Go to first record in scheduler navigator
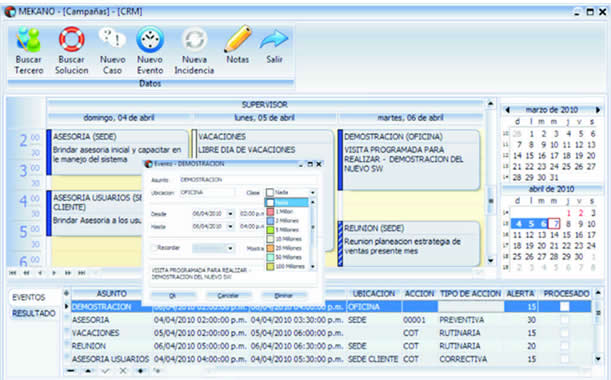The width and height of the screenshot is (611, 380). 12,273
